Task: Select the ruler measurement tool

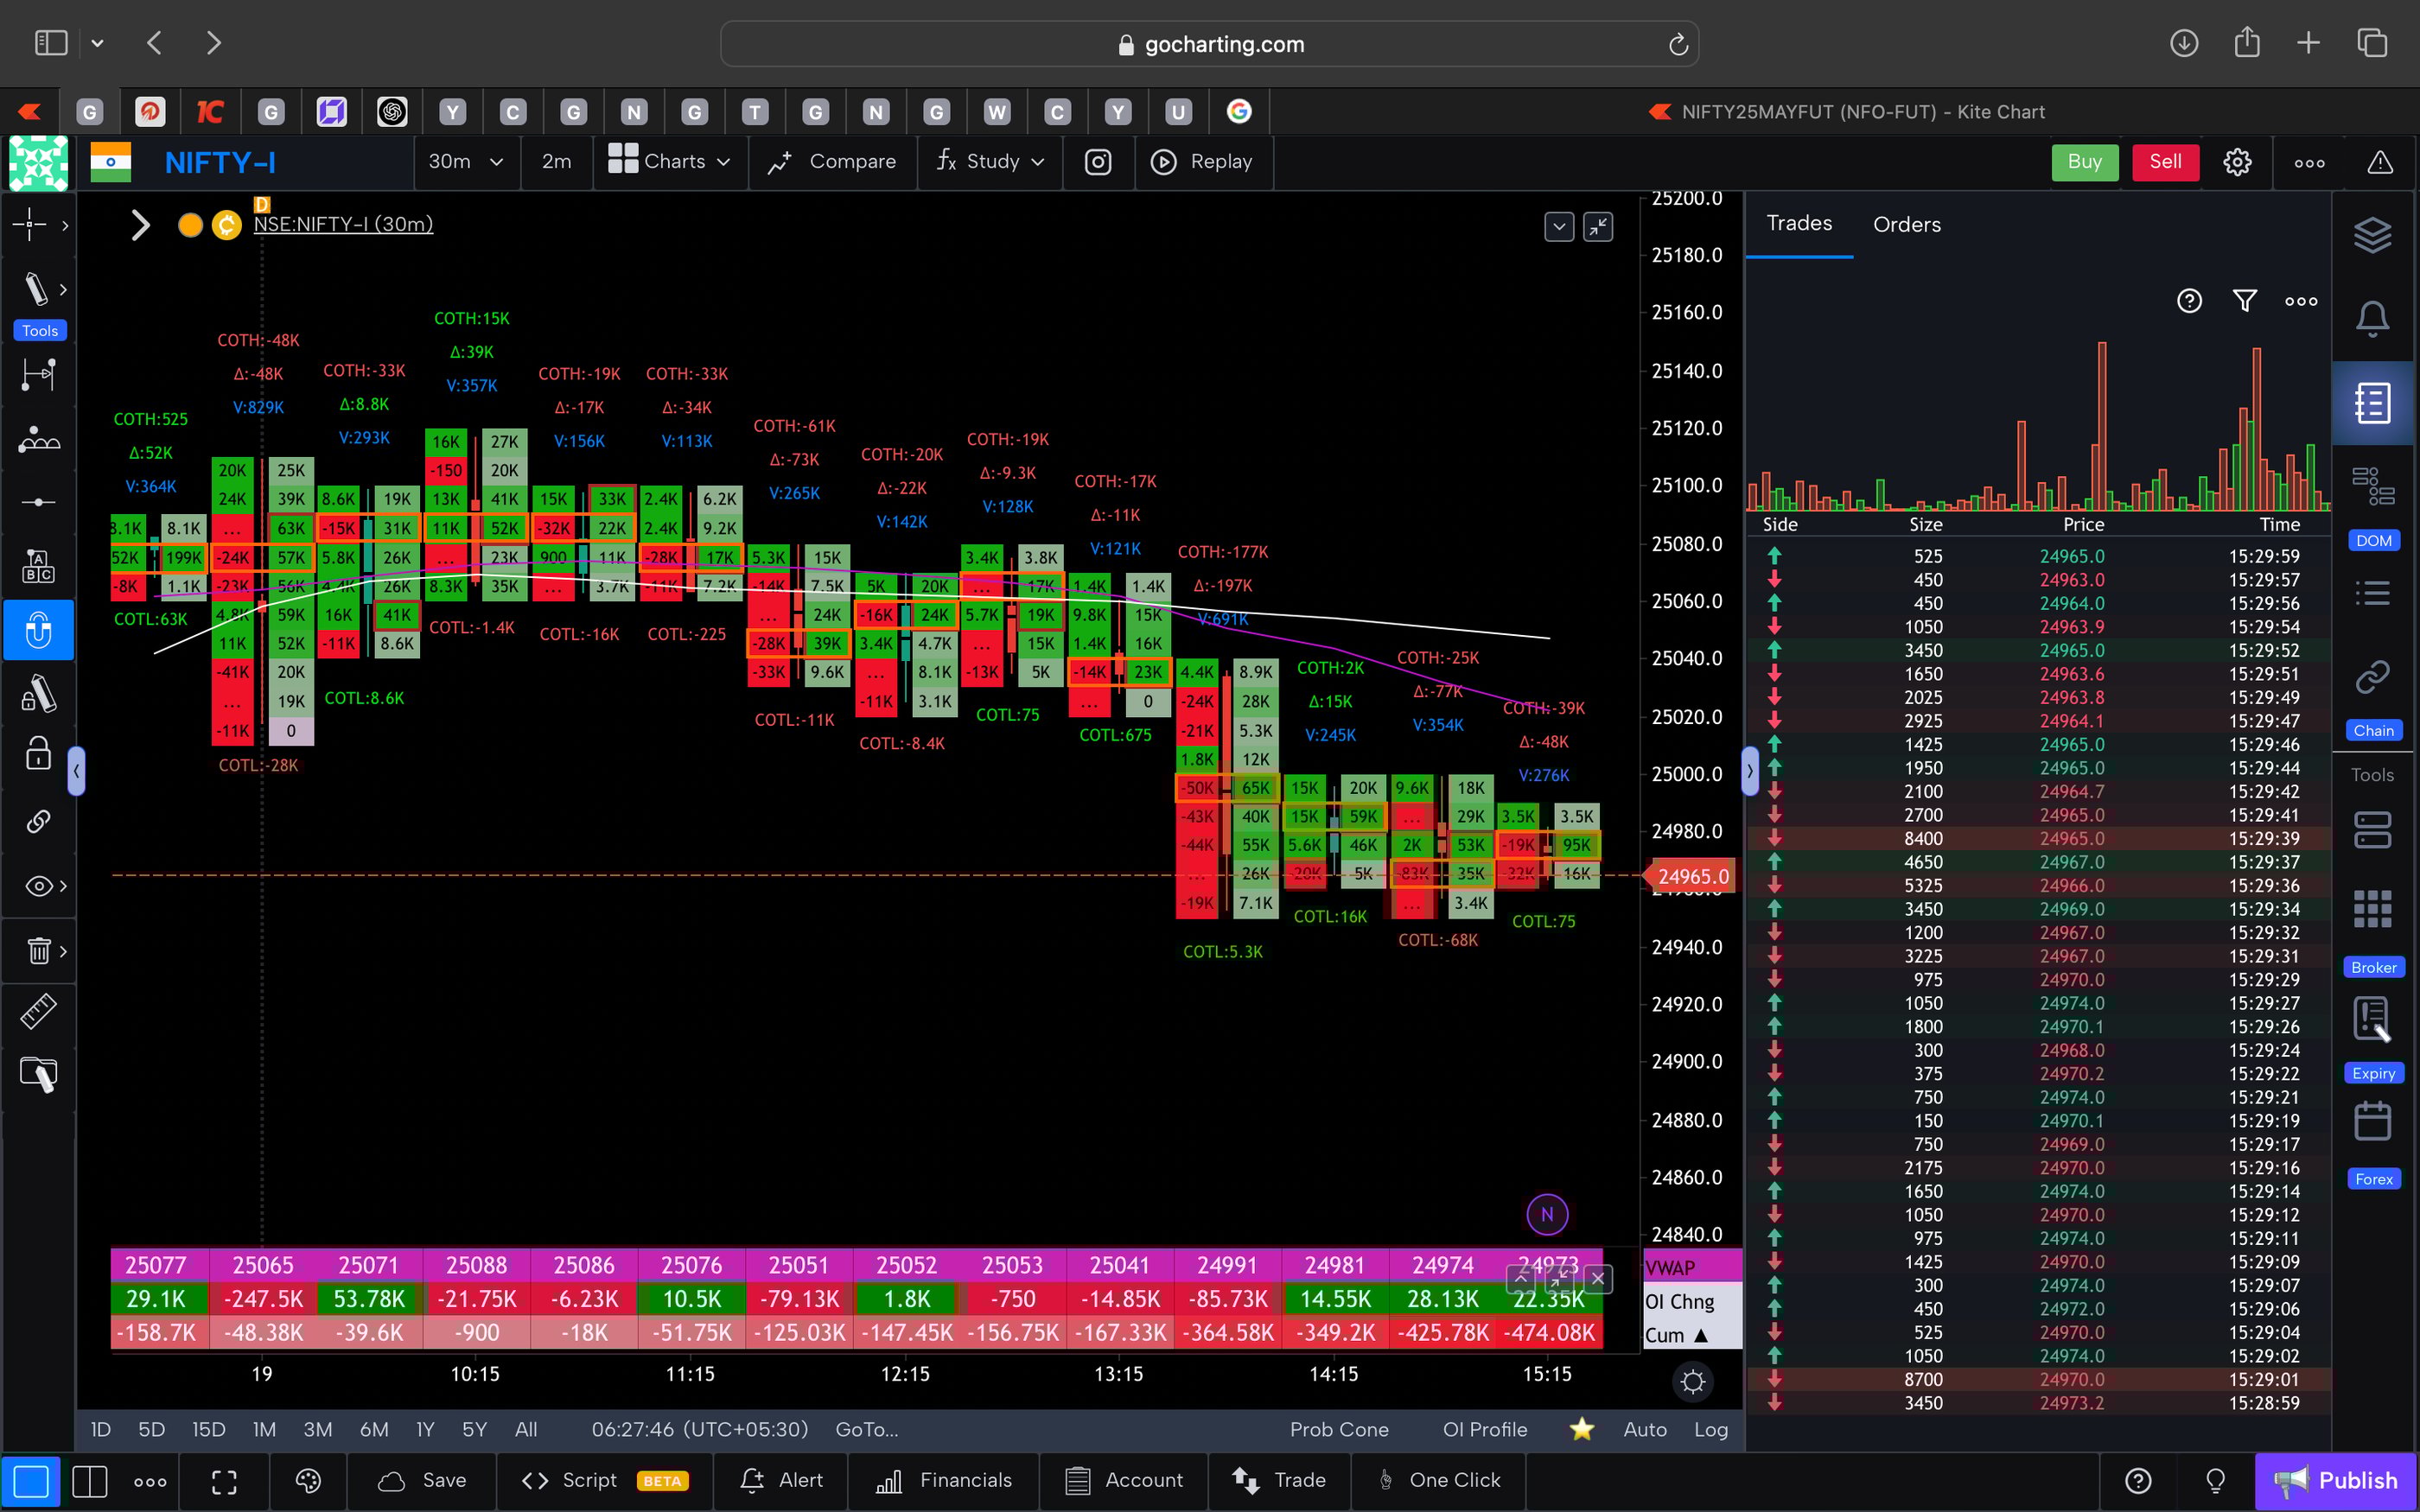Action: pyautogui.click(x=39, y=1011)
